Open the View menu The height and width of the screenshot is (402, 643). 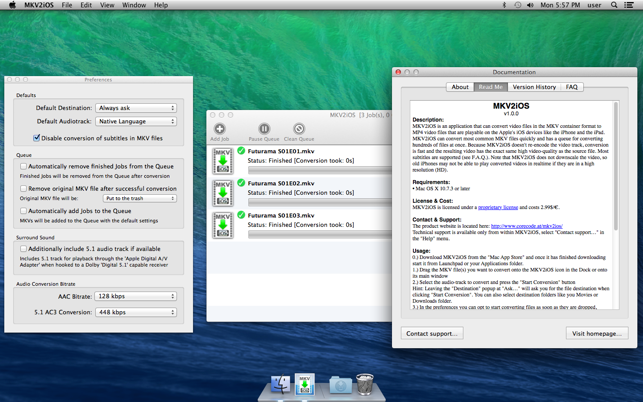(107, 5)
